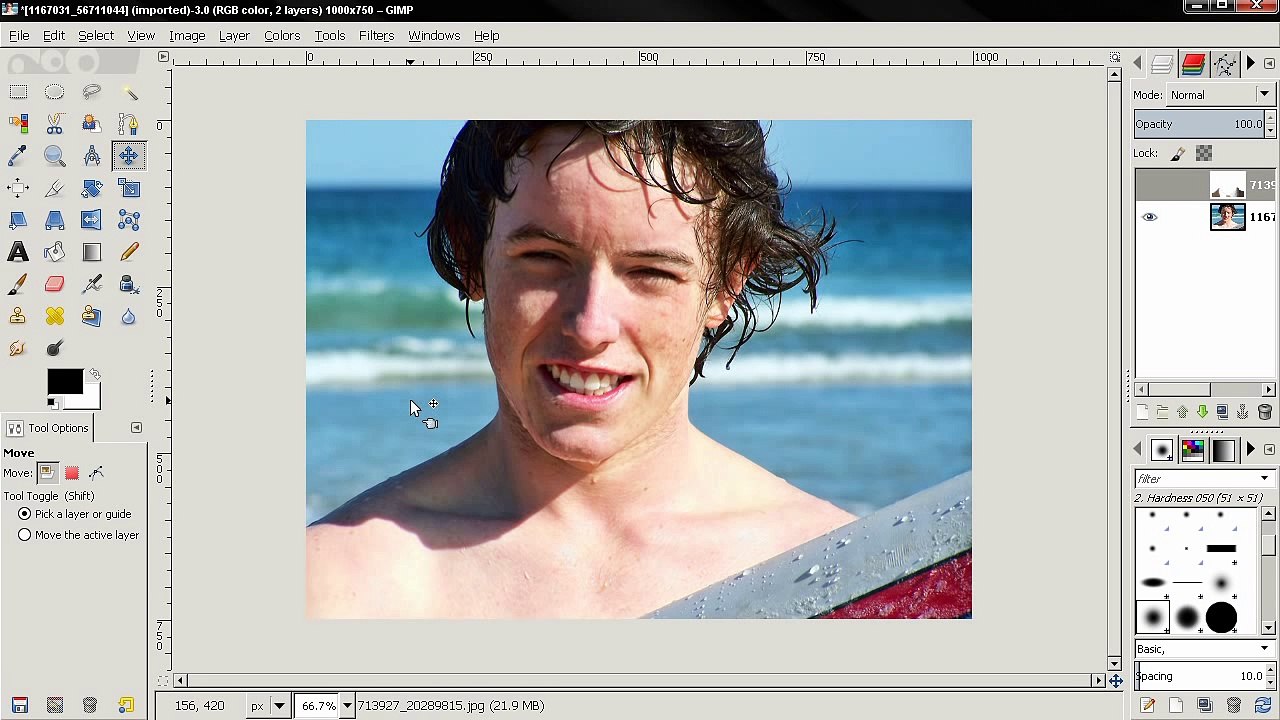Select the Measure compass tool
The image size is (1280, 720).
tap(92, 156)
